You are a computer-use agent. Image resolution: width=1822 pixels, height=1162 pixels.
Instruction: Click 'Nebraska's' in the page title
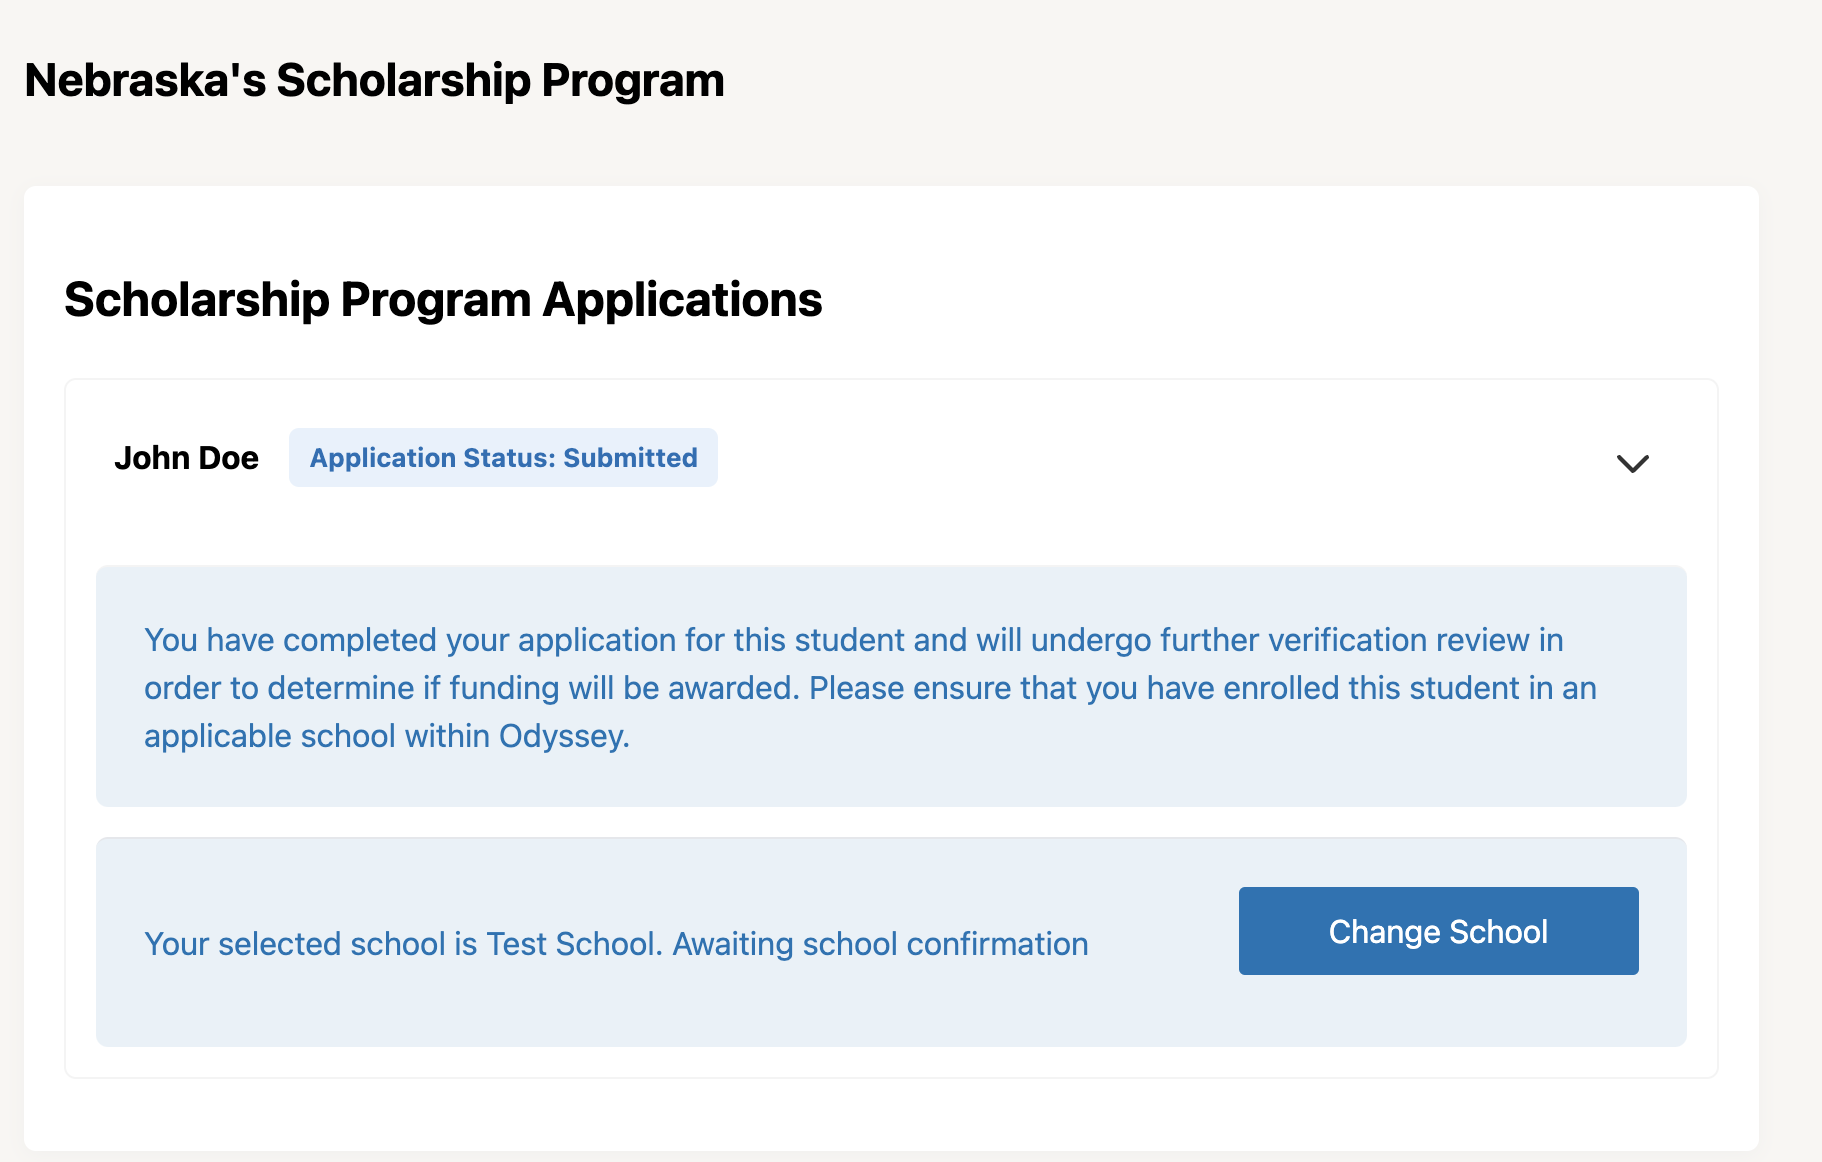point(145,81)
